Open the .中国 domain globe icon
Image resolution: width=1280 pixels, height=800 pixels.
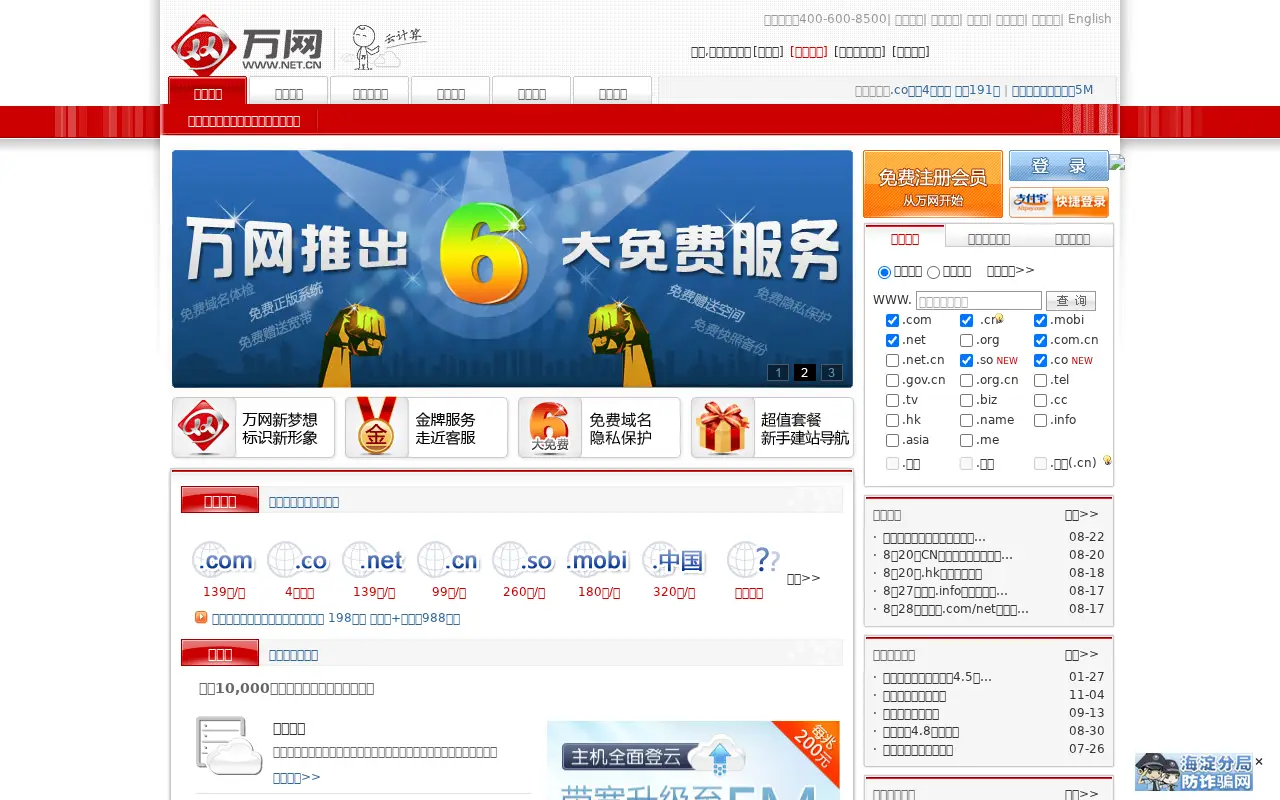pos(673,560)
